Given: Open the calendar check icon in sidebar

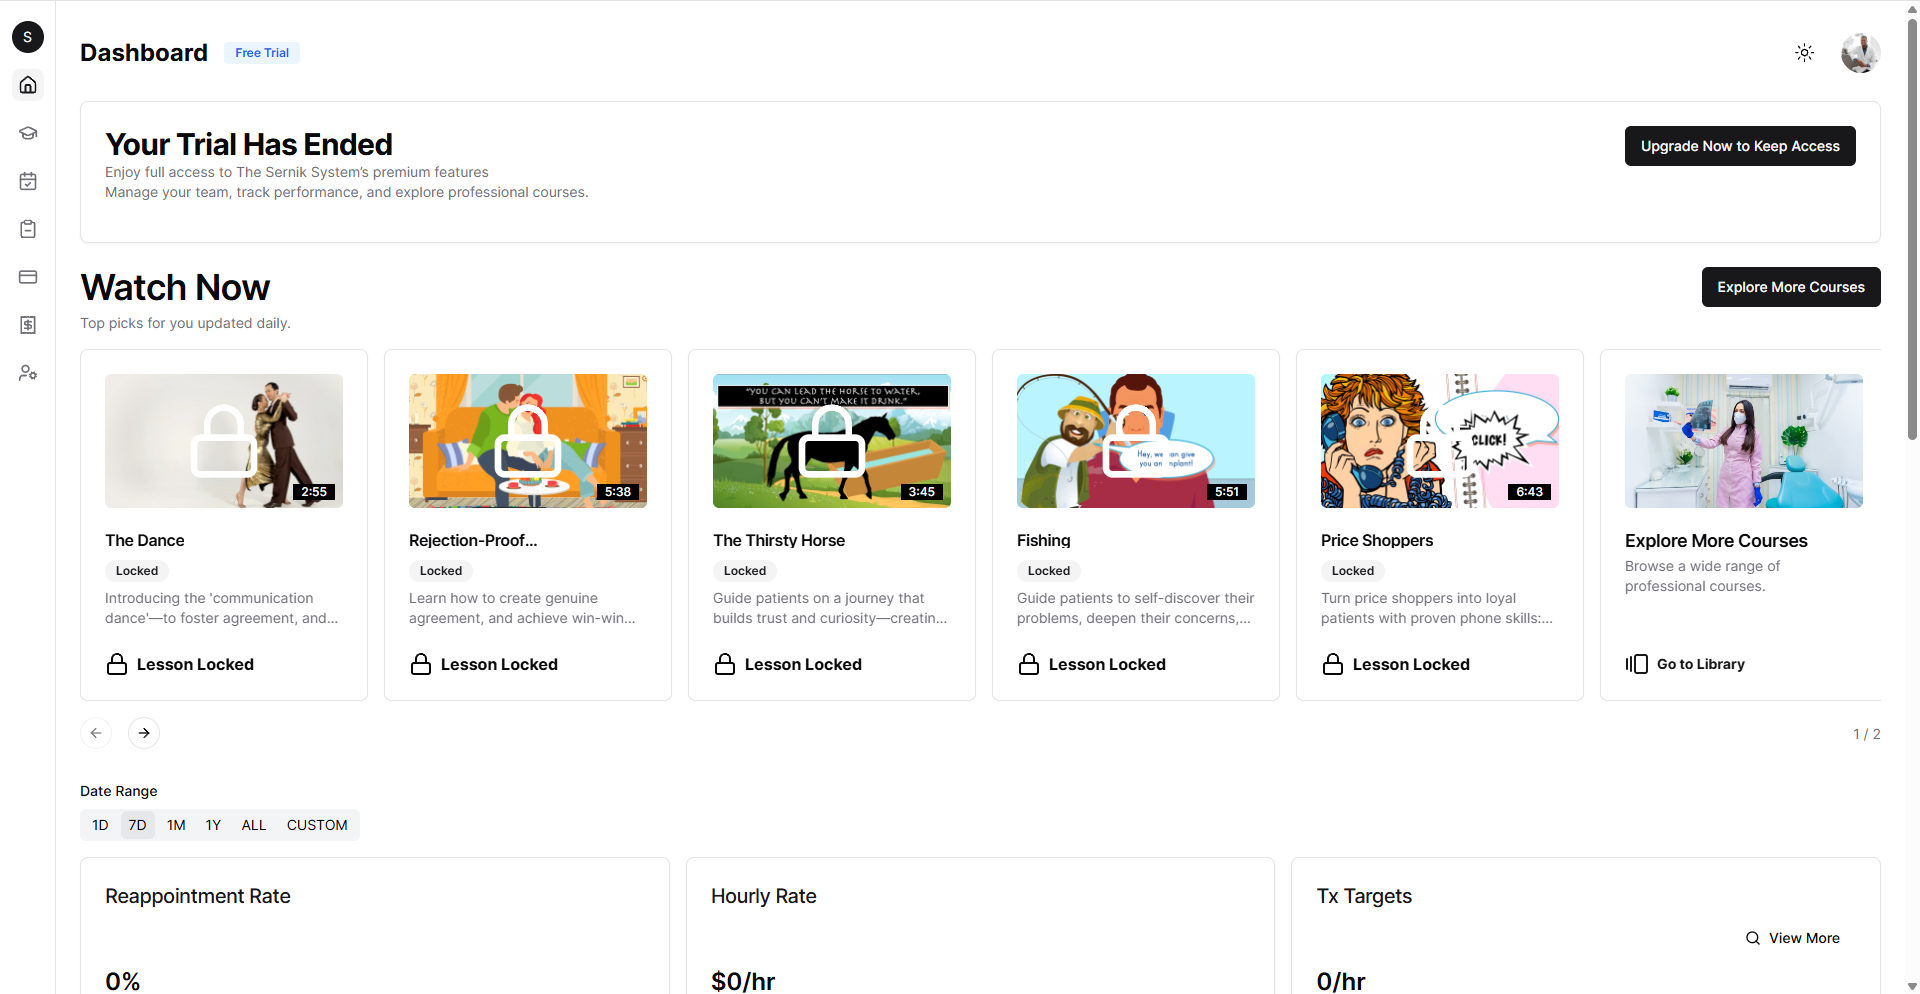Looking at the screenshot, I should (x=28, y=181).
